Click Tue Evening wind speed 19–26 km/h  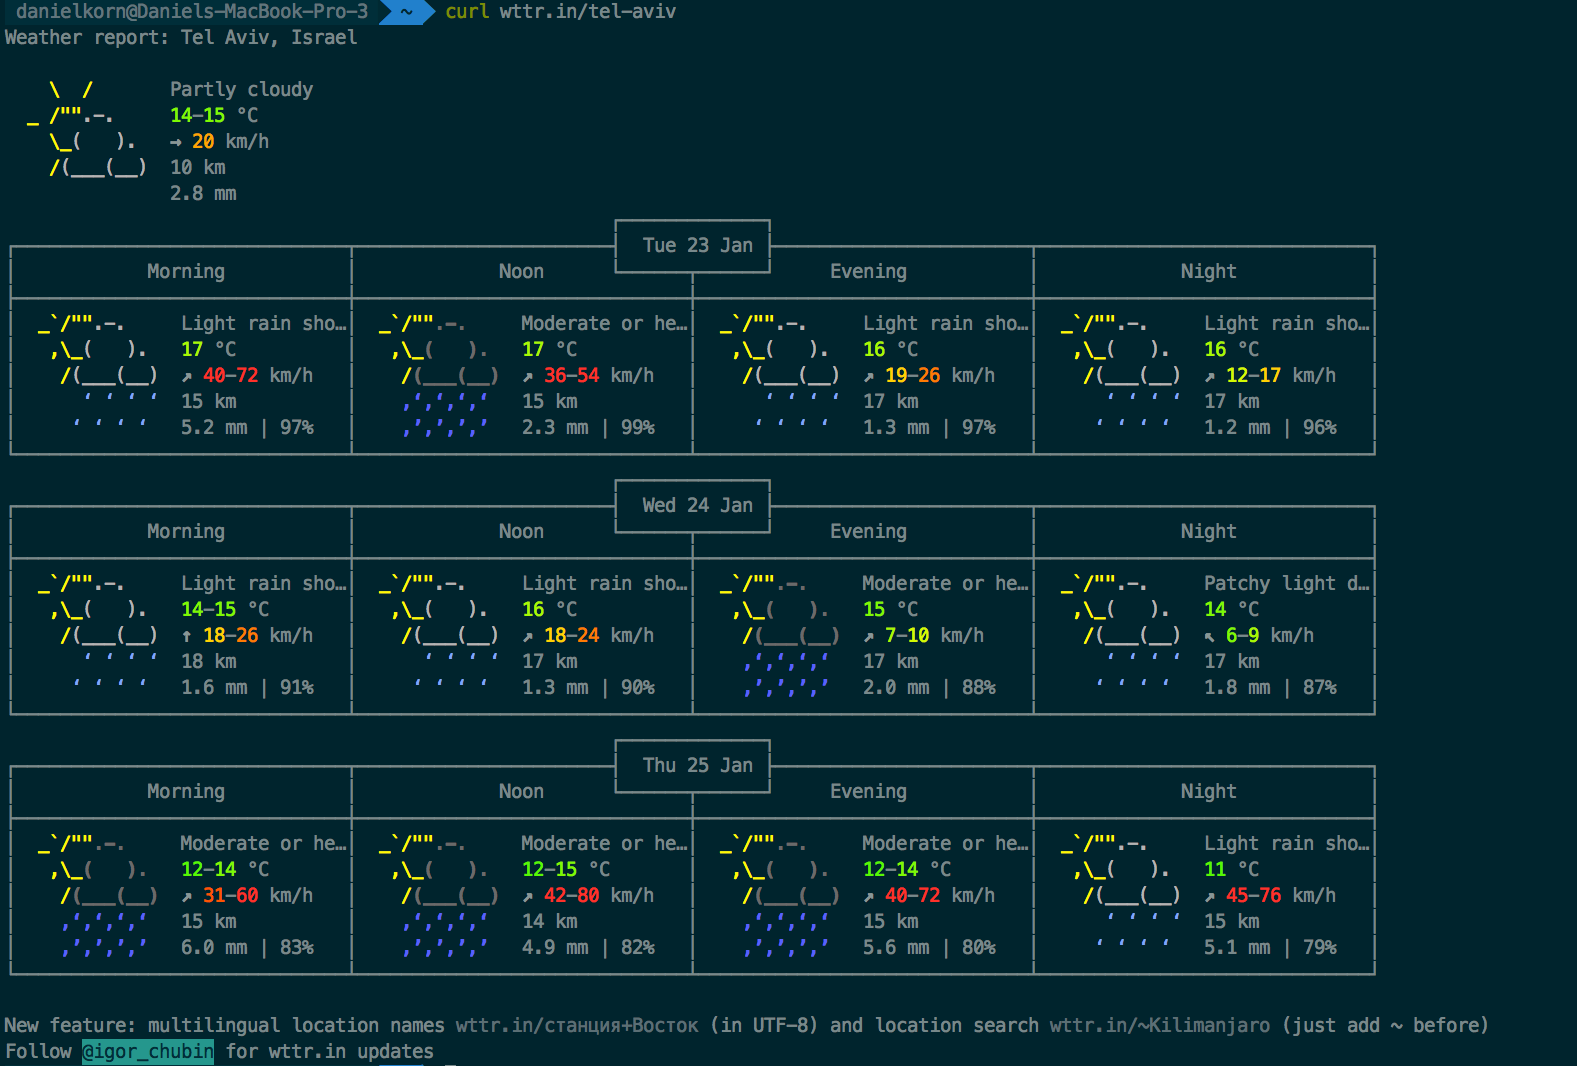929,375
